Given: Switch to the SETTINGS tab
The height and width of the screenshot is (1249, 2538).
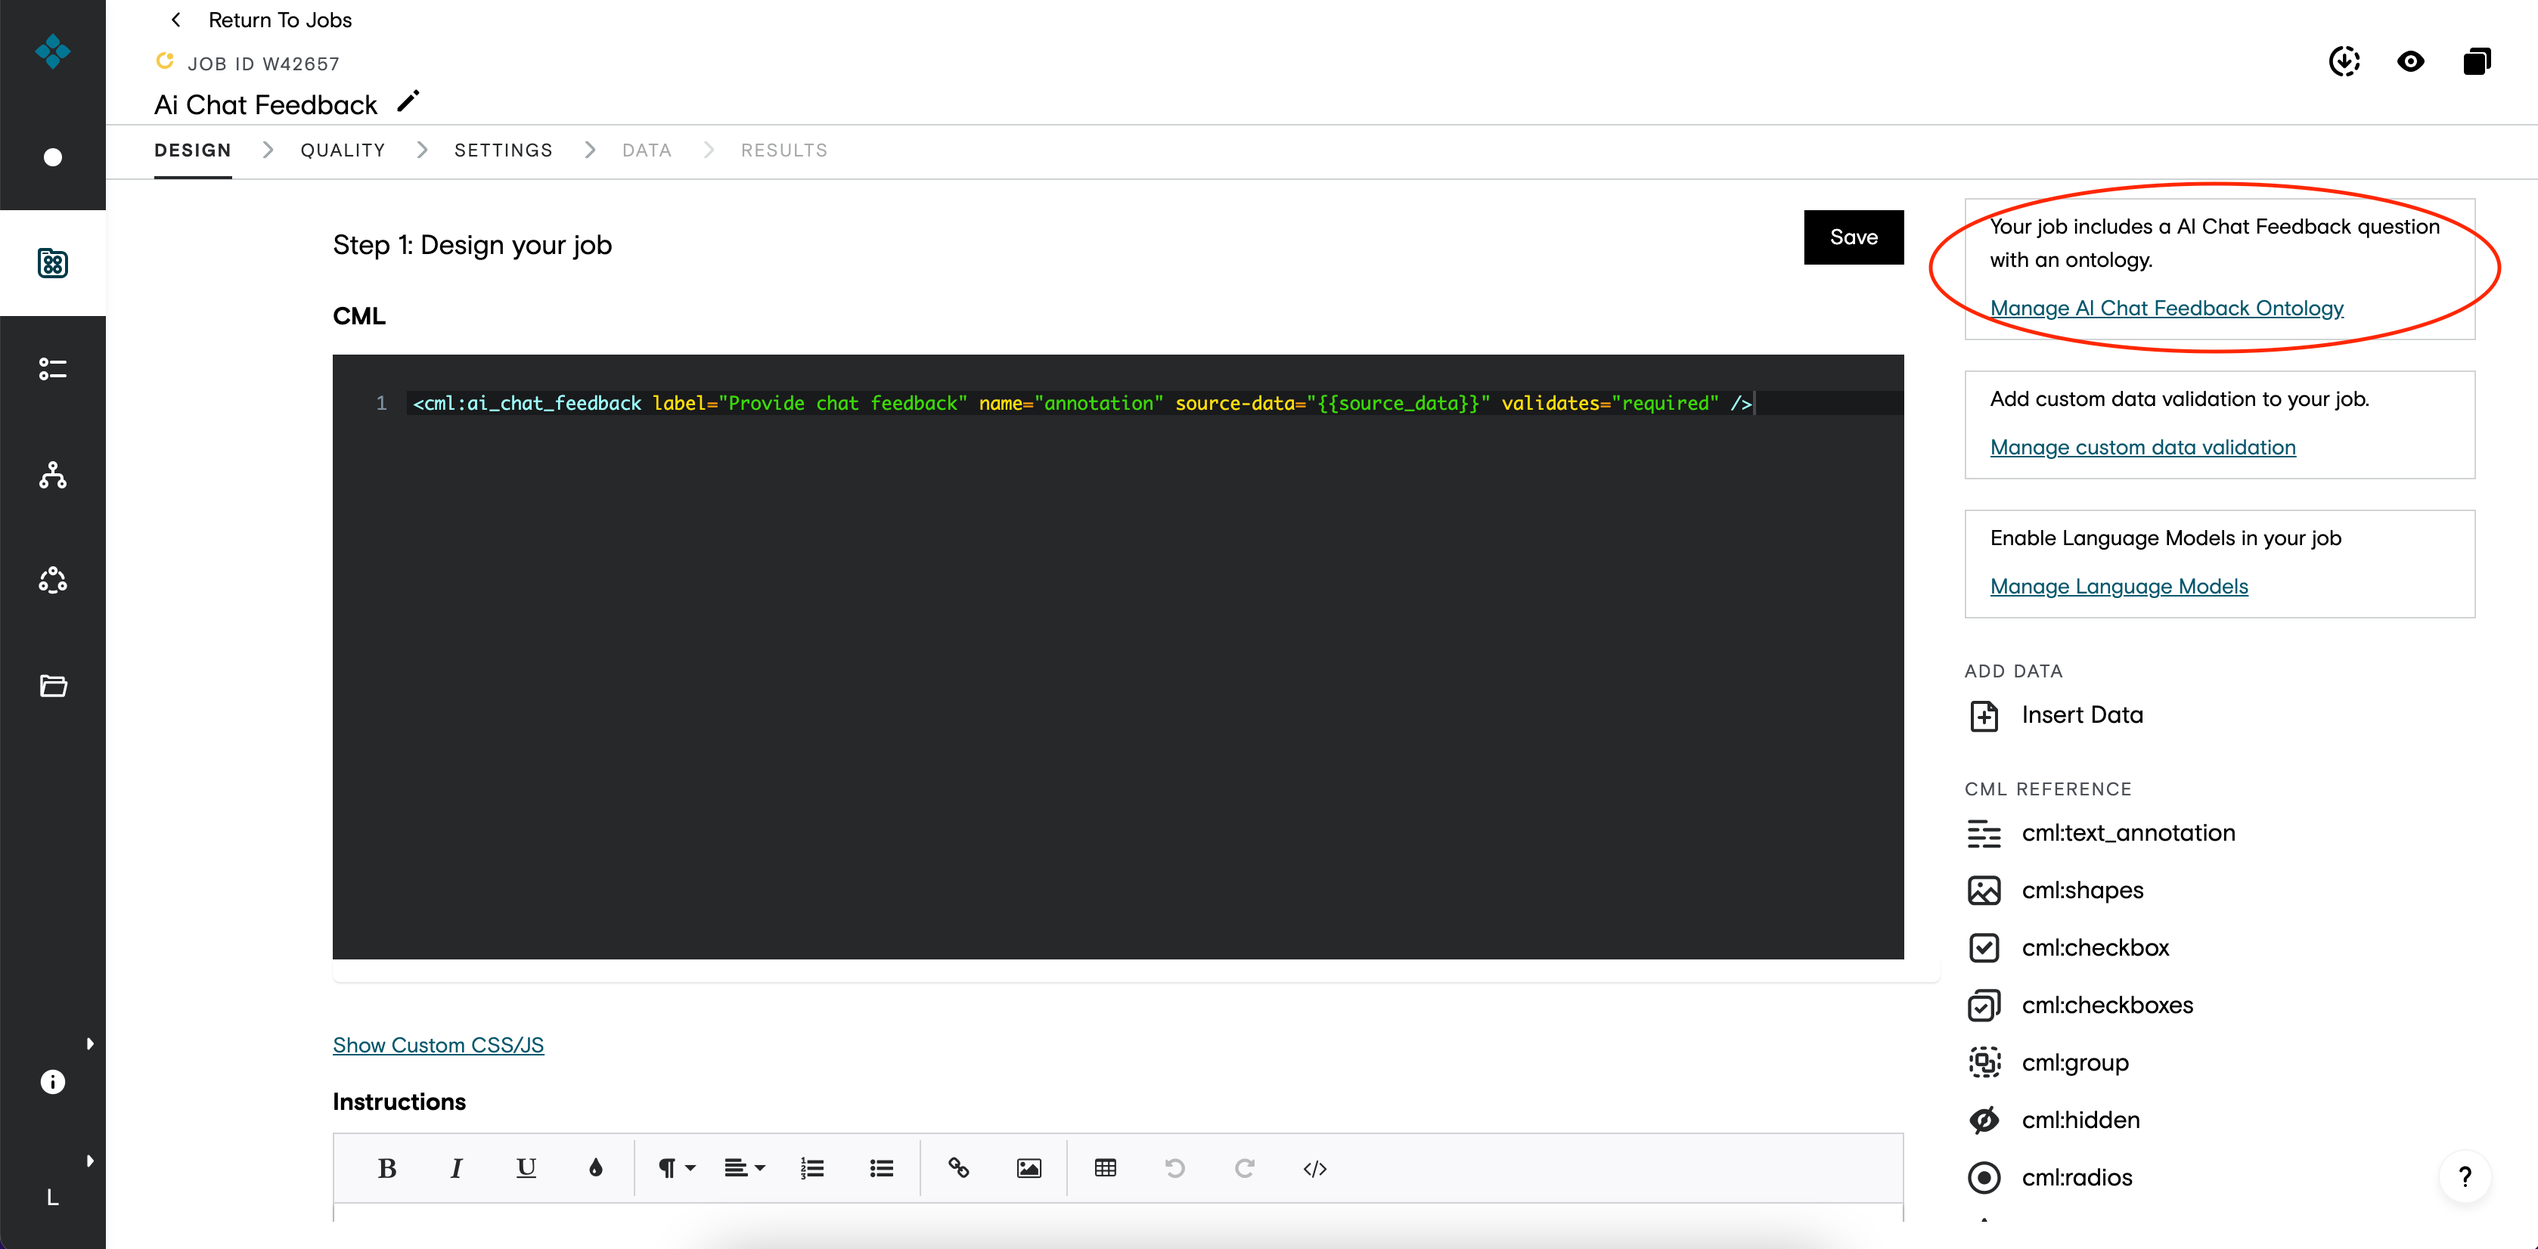Looking at the screenshot, I should tap(503, 150).
